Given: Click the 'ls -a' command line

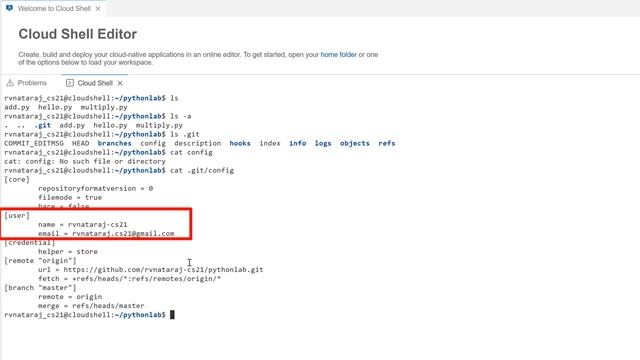Looking at the screenshot, I should coord(98,116).
